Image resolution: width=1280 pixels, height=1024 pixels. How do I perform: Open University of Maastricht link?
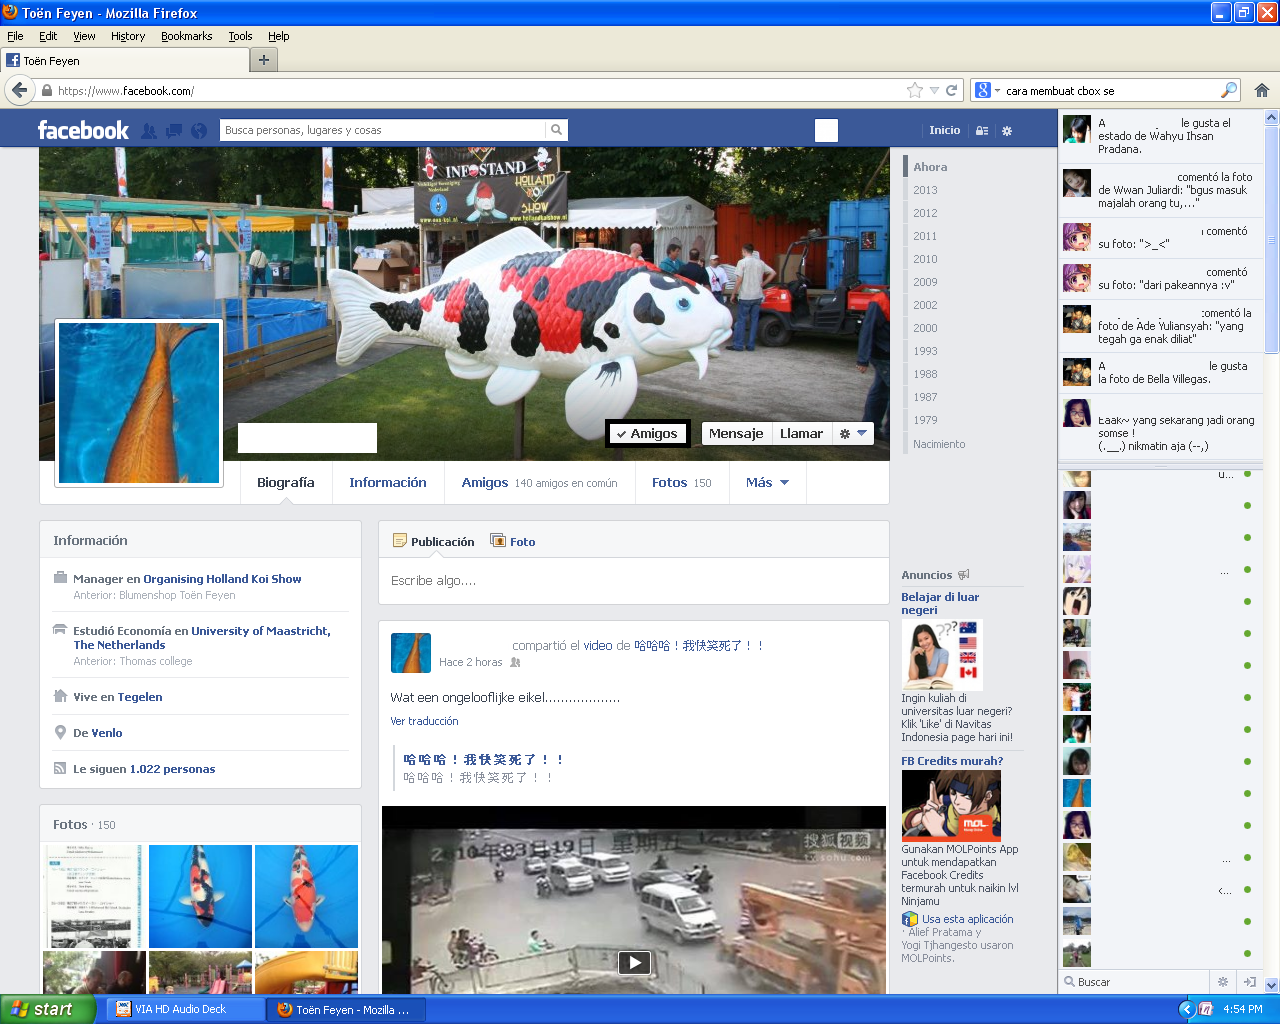pos(202,638)
